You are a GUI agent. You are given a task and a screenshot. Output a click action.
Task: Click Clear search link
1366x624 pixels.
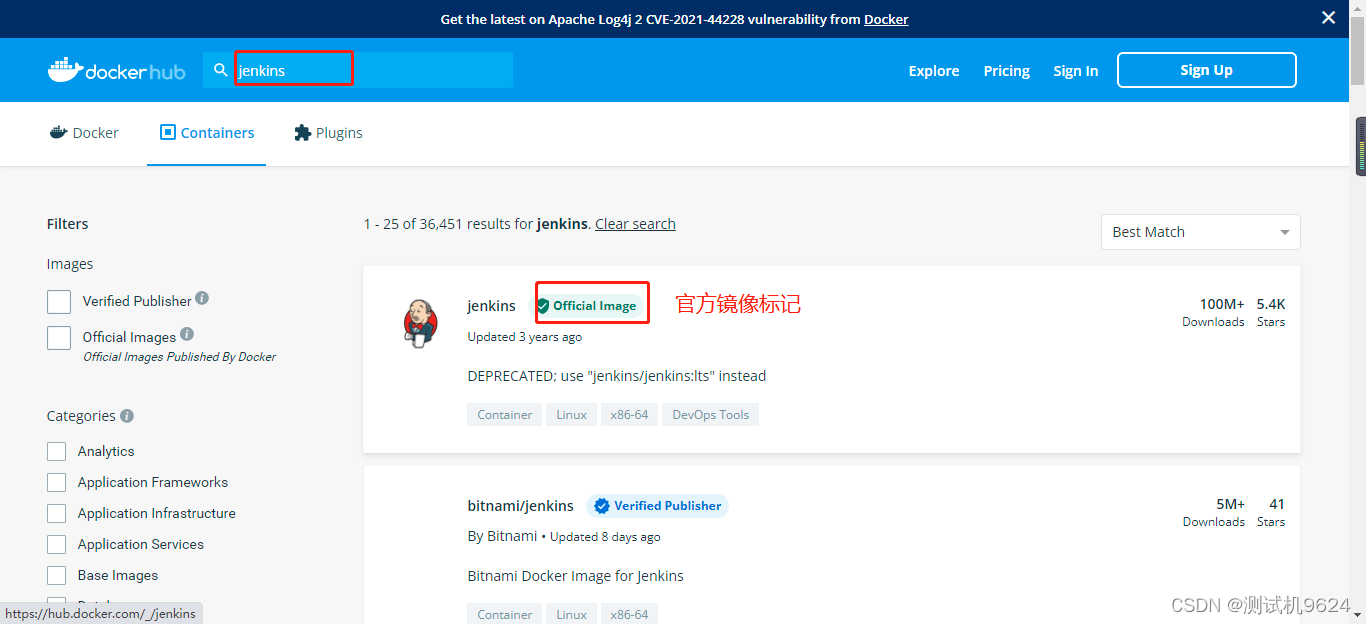click(635, 224)
